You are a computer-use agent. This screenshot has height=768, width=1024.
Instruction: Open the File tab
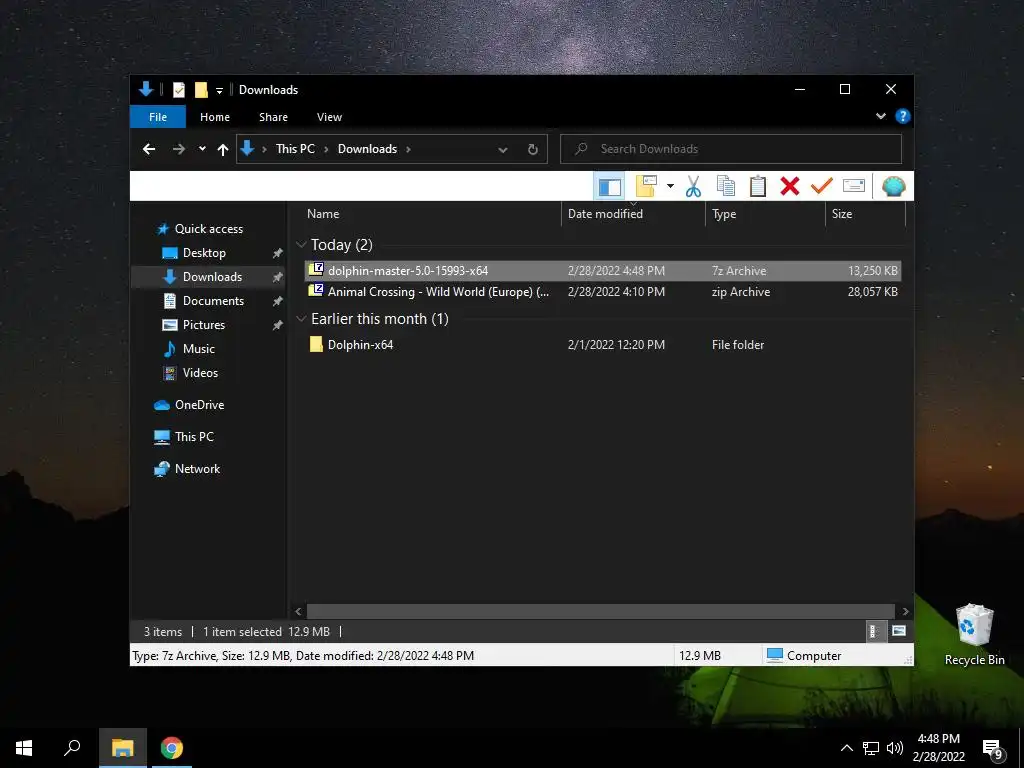pos(158,117)
